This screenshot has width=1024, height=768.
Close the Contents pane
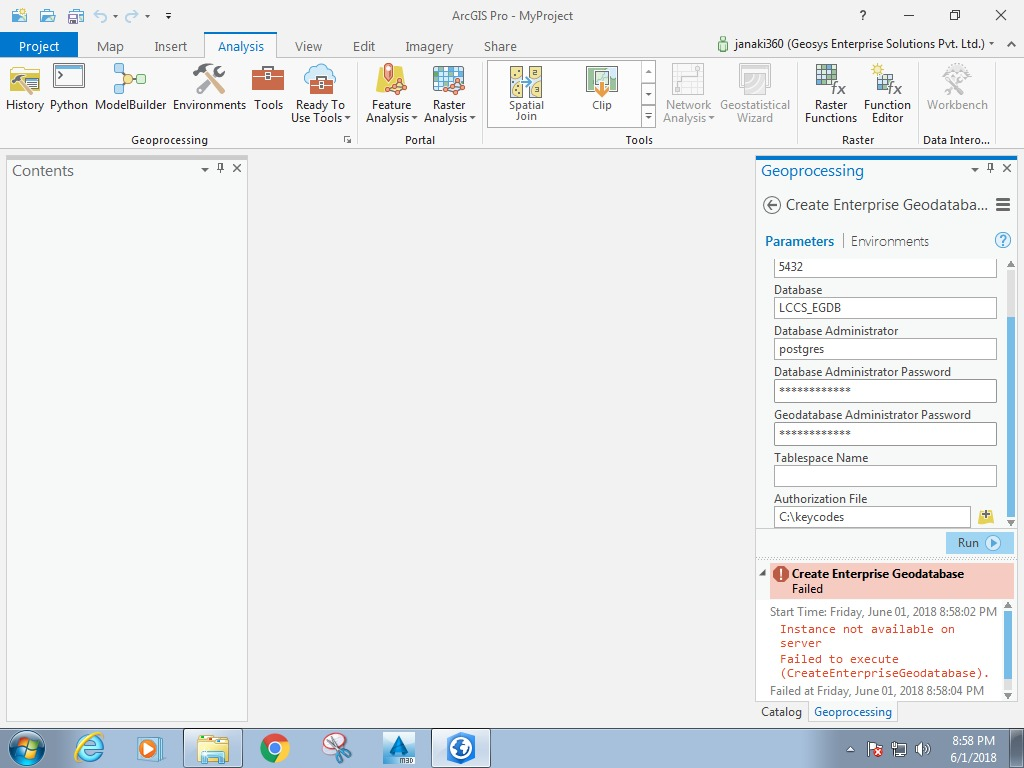tap(237, 168)
